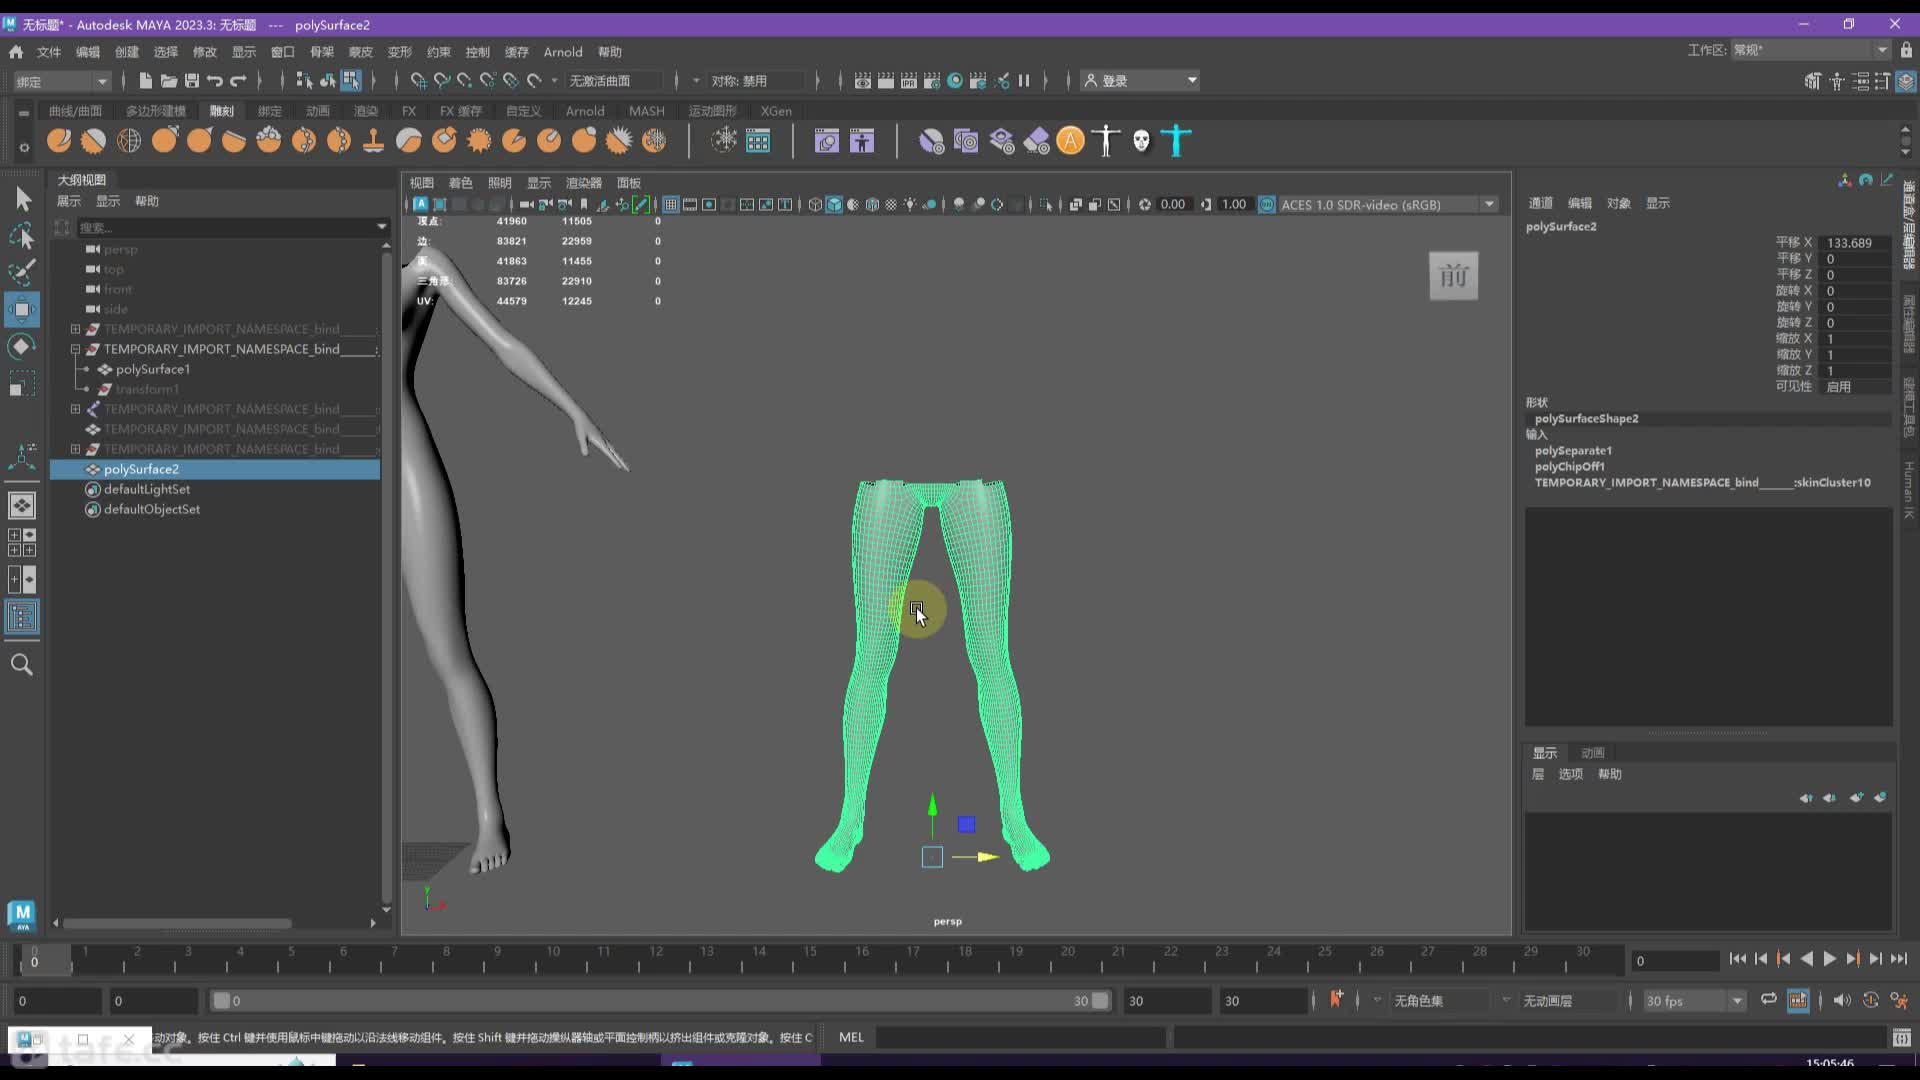
Task: Click the play backwards button
Action: (1806, 959)
